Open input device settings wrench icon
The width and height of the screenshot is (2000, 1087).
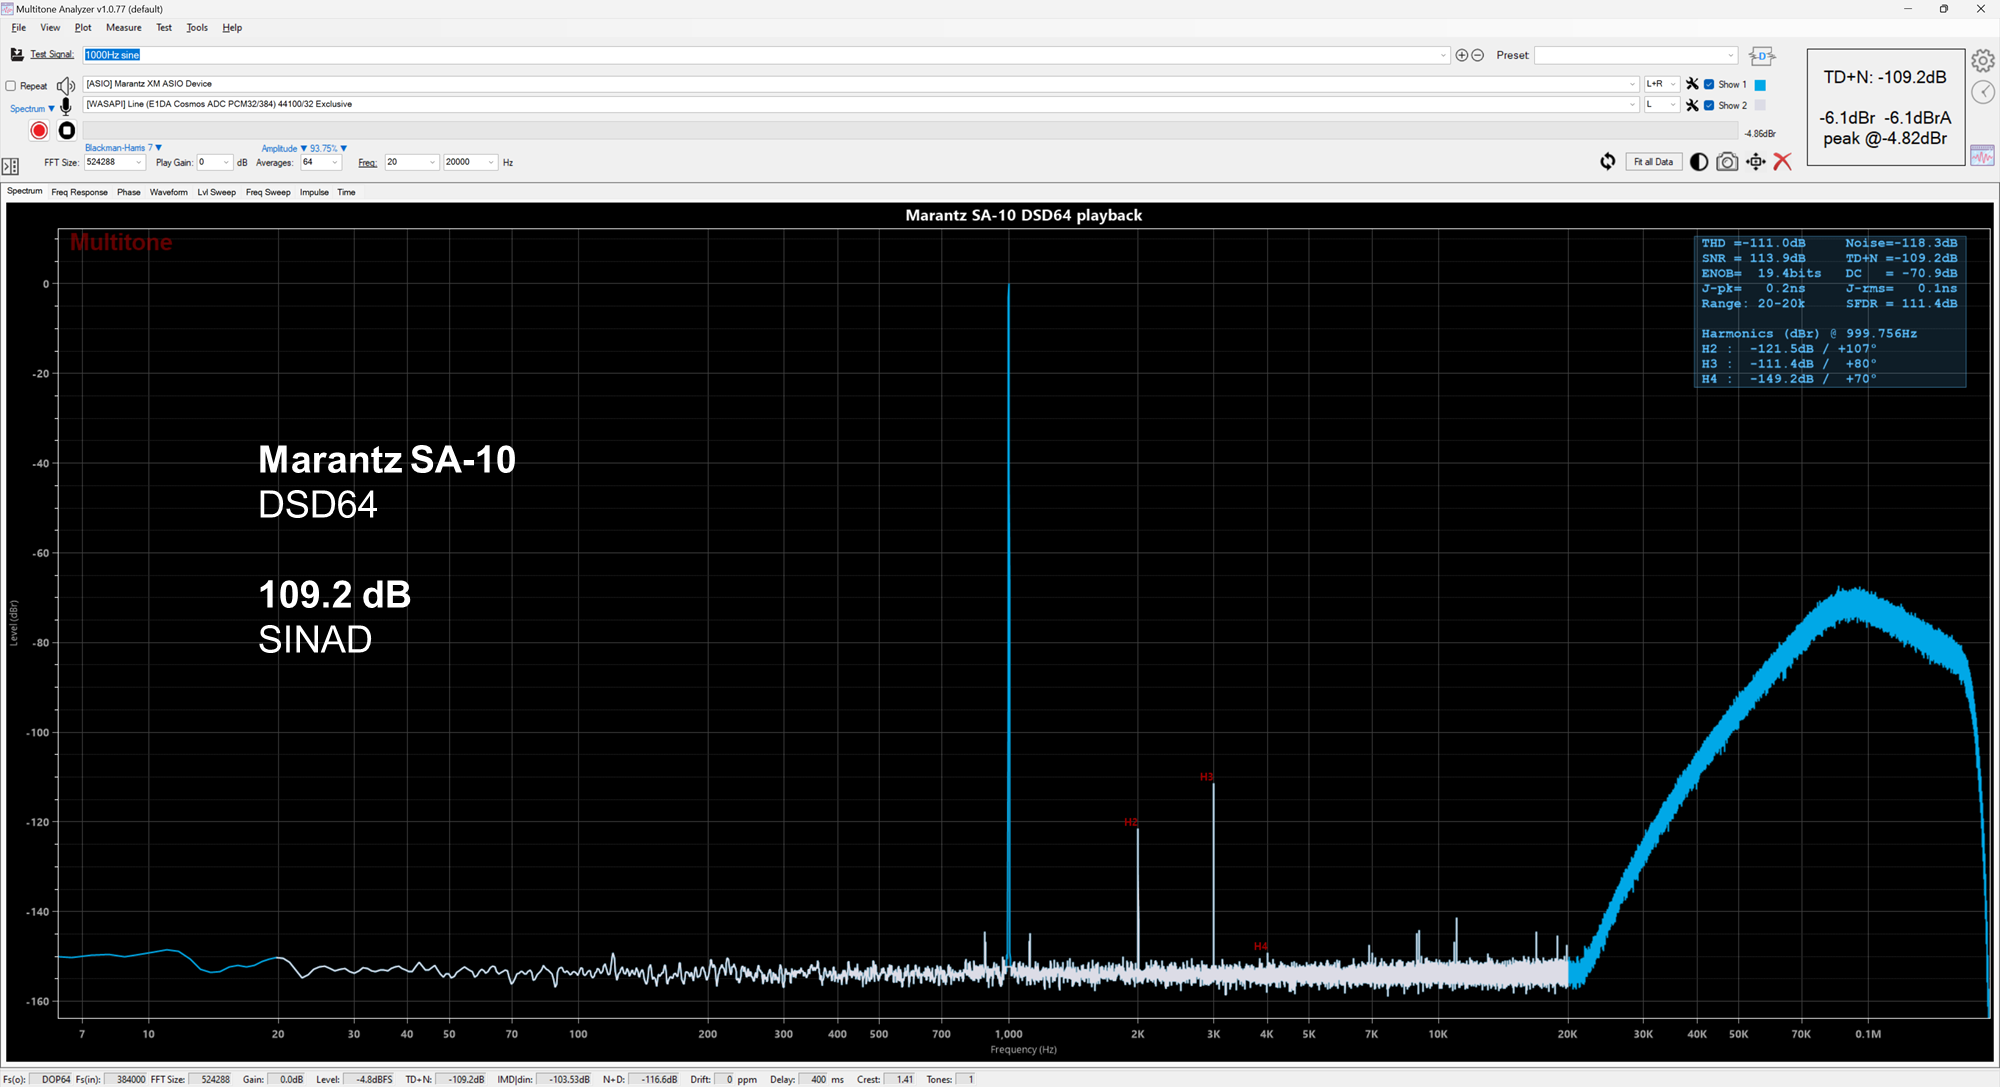[x=1692, y=105]
